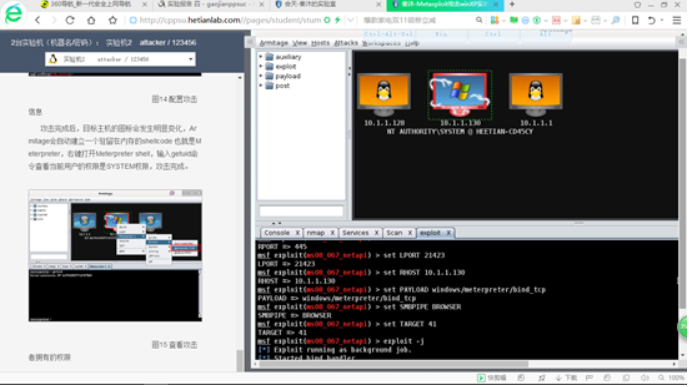Switch to the Services tab
689x387 pixels.
click(x=355, y=233)
